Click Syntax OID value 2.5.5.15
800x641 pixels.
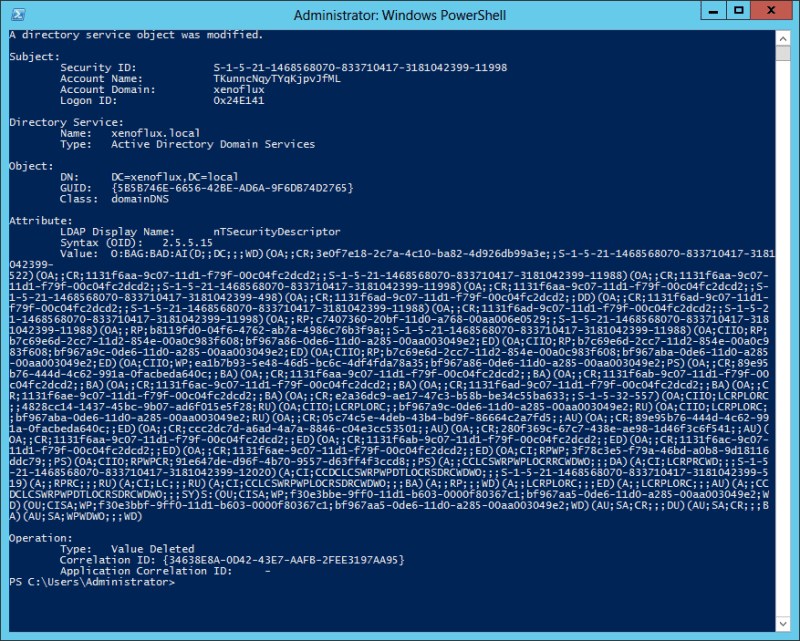[187, 243]
